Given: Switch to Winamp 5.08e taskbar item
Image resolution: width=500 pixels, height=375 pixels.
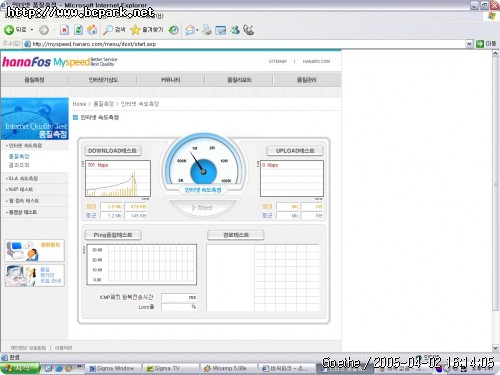Looking at the screenshot, I should [x=229, y=368].
